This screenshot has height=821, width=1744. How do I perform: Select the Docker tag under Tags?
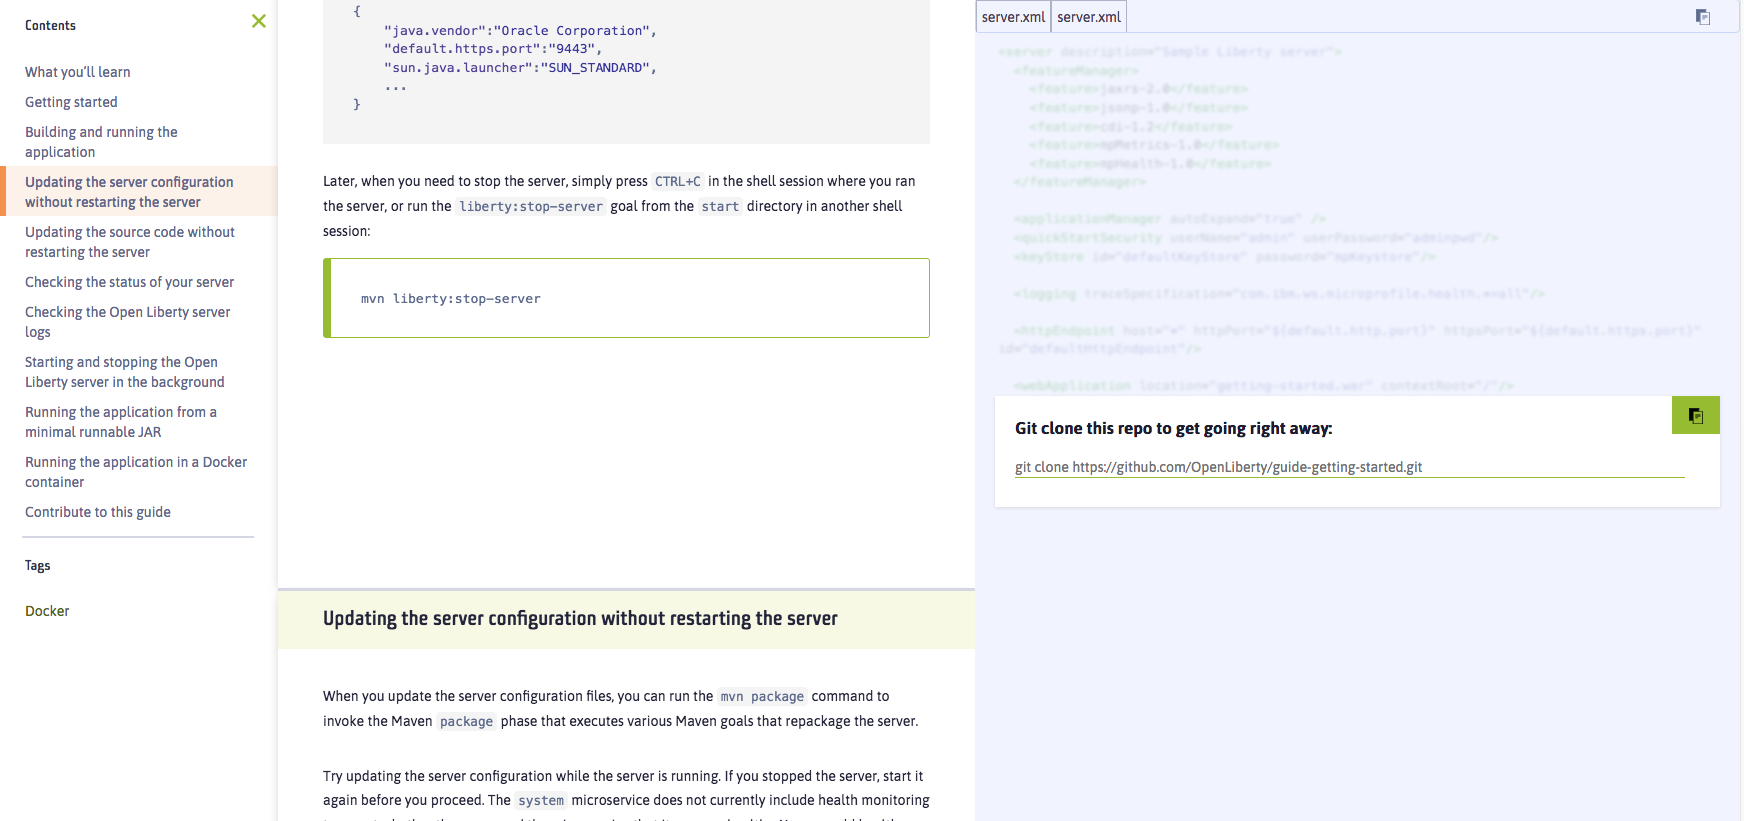[47, 611]
